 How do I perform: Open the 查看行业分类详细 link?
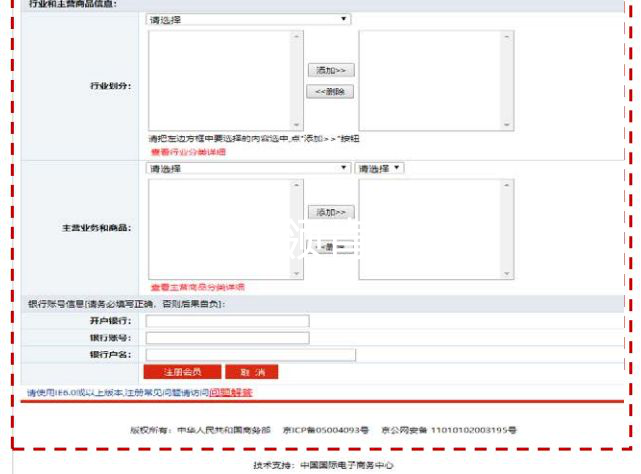(187, 151)
